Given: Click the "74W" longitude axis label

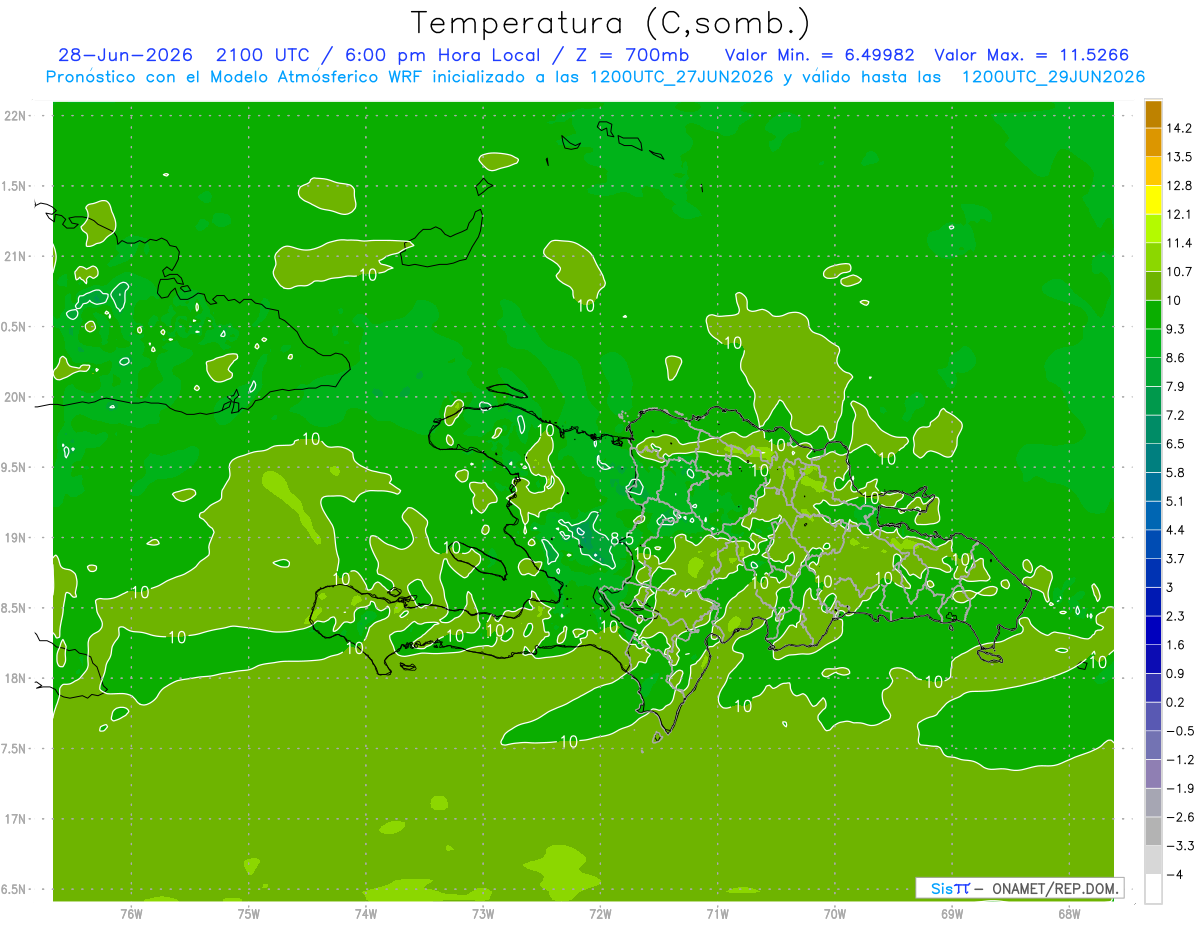Looking at the screenshot, I should (366, 913).
